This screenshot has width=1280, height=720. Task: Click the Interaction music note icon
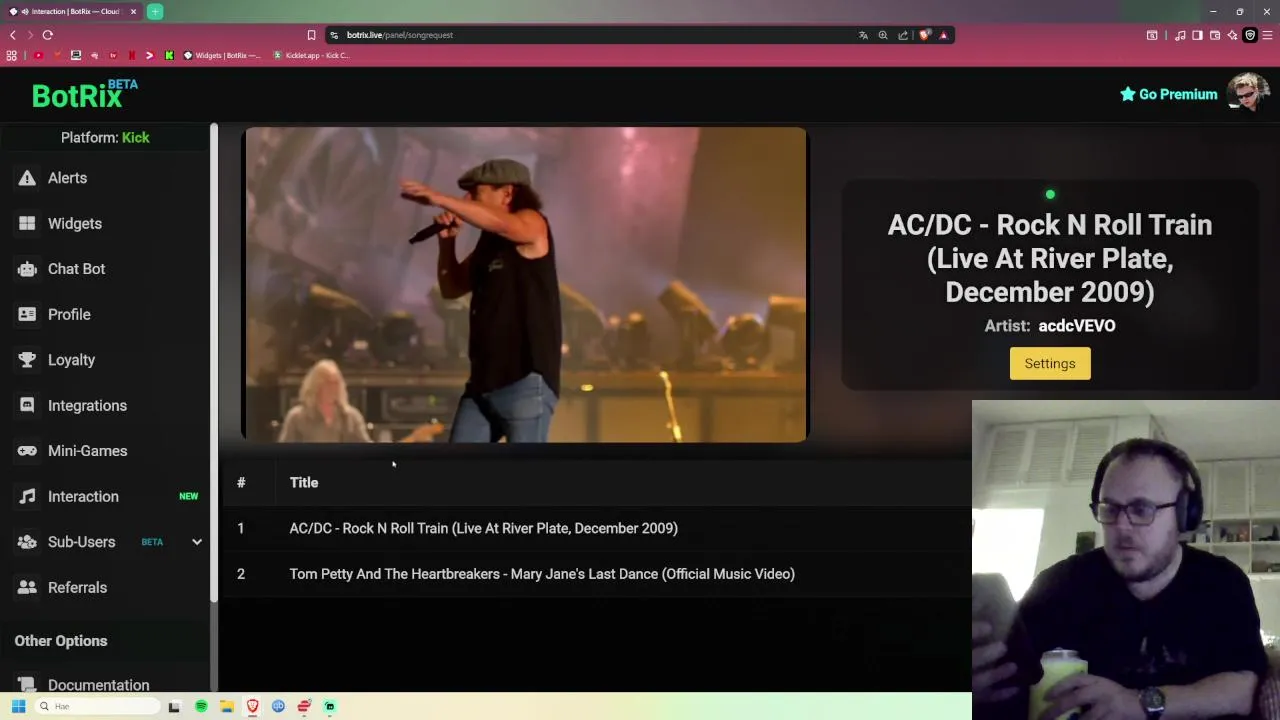coord(27,496)
